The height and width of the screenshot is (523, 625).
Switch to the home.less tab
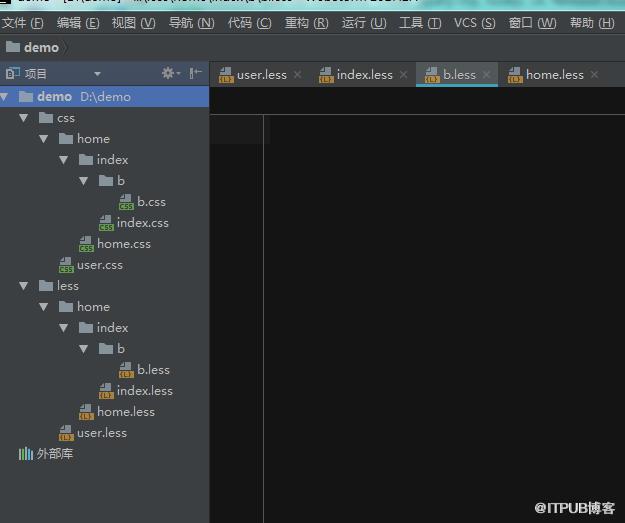(554, 75)
